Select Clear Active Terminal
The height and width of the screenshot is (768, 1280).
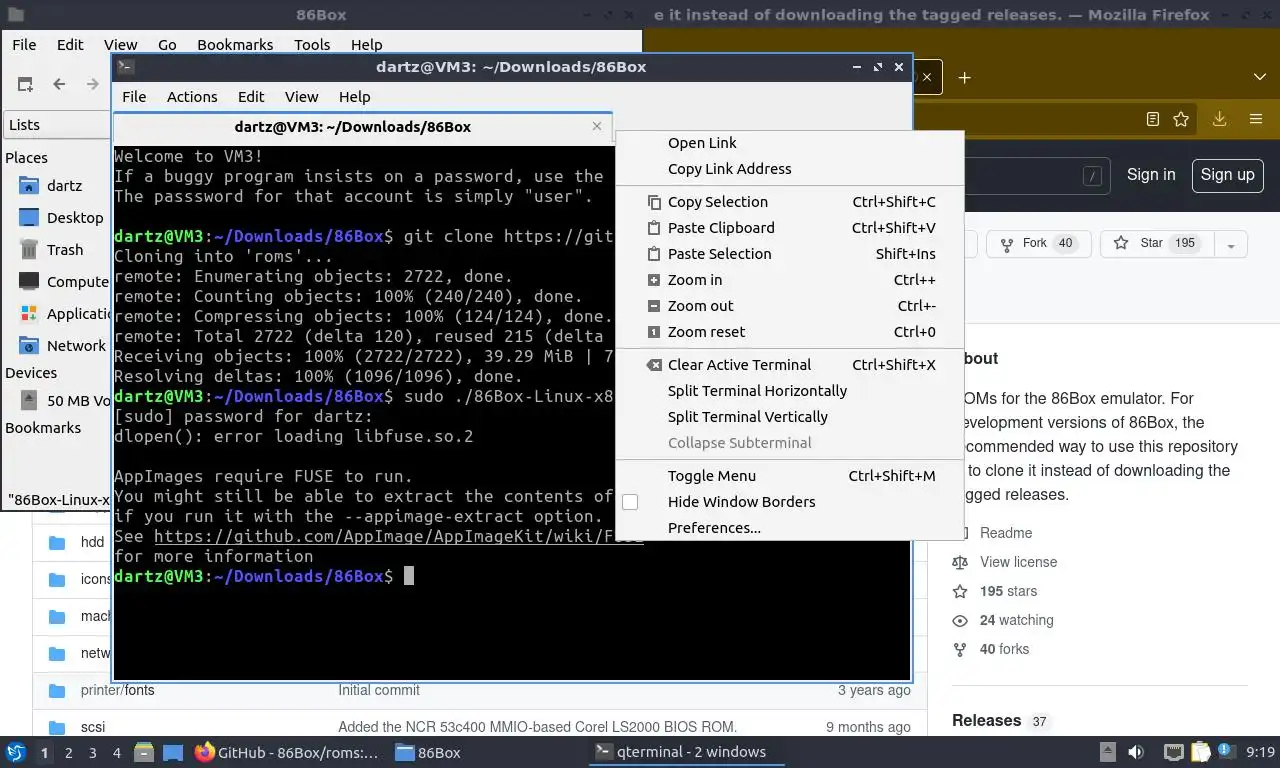(x=790, y=365)
